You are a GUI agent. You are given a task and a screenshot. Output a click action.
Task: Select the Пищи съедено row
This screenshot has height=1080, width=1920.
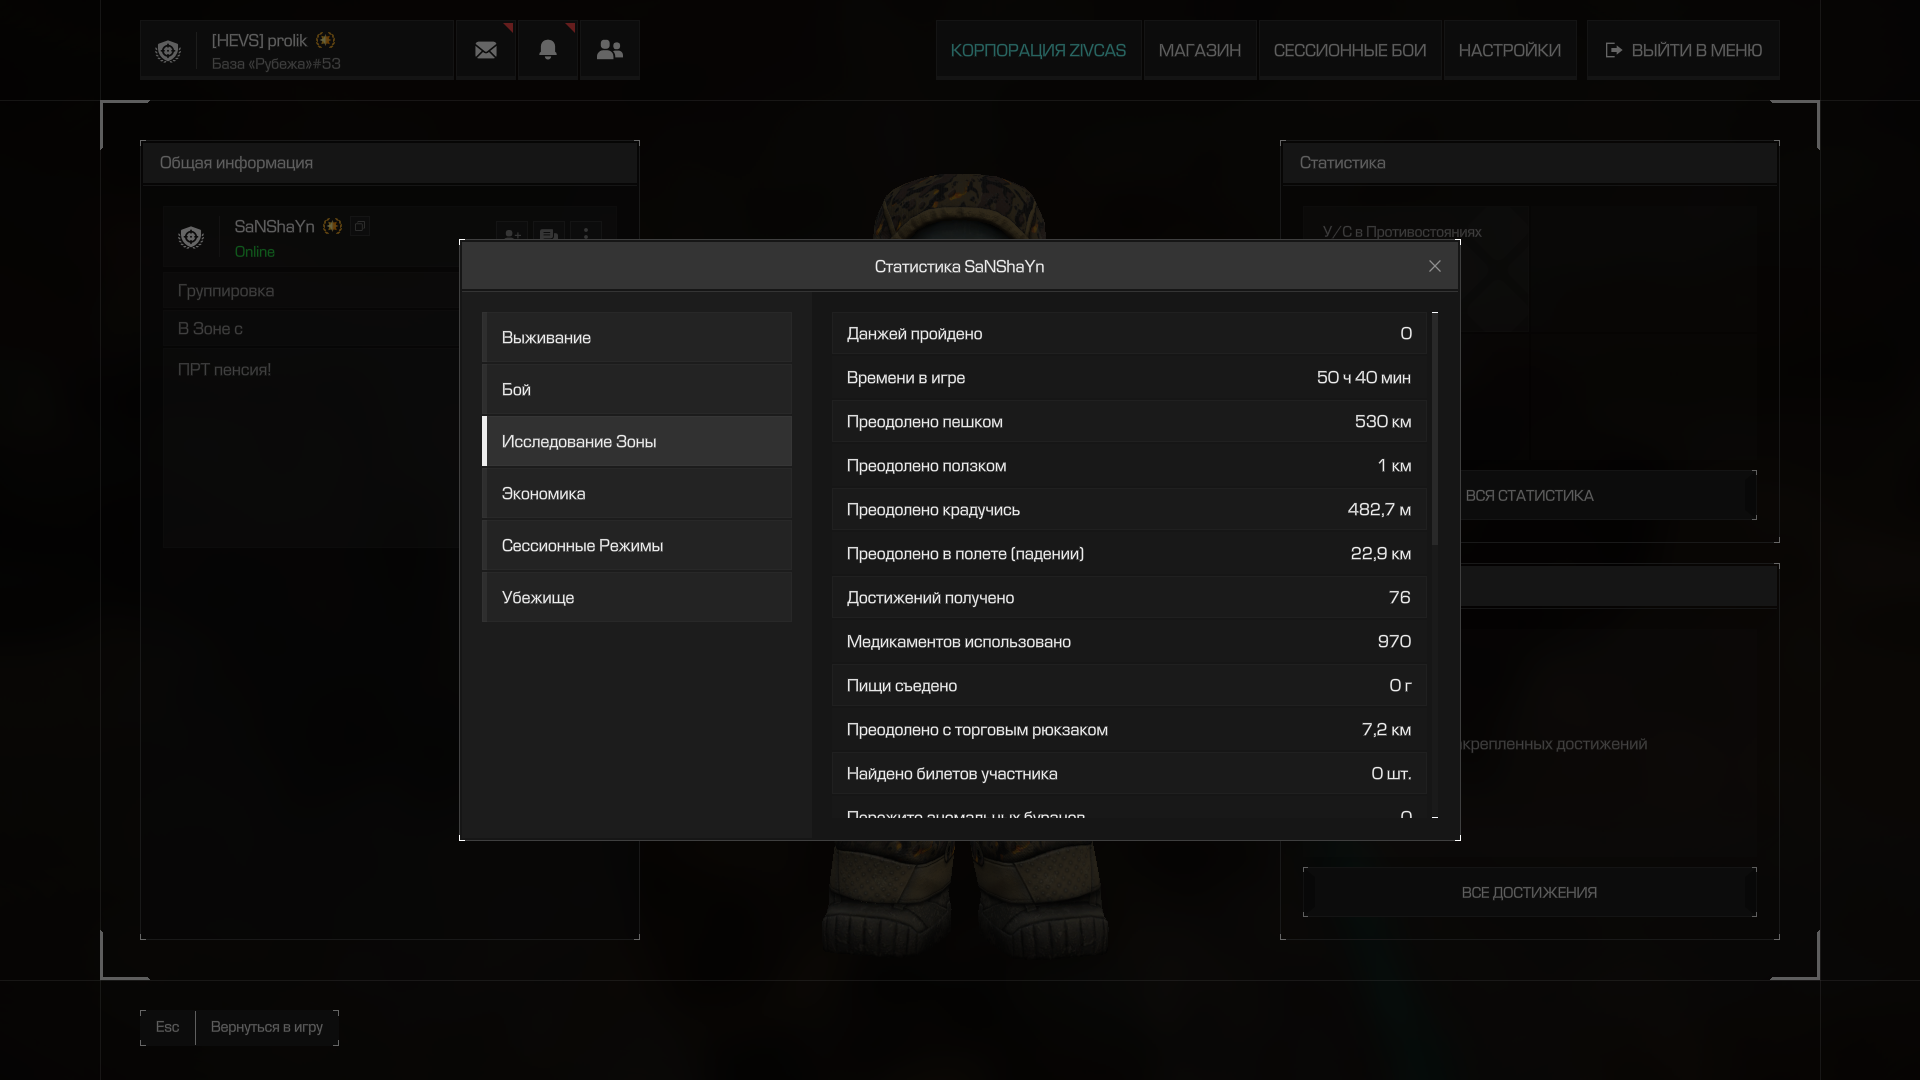(1129, 686)
